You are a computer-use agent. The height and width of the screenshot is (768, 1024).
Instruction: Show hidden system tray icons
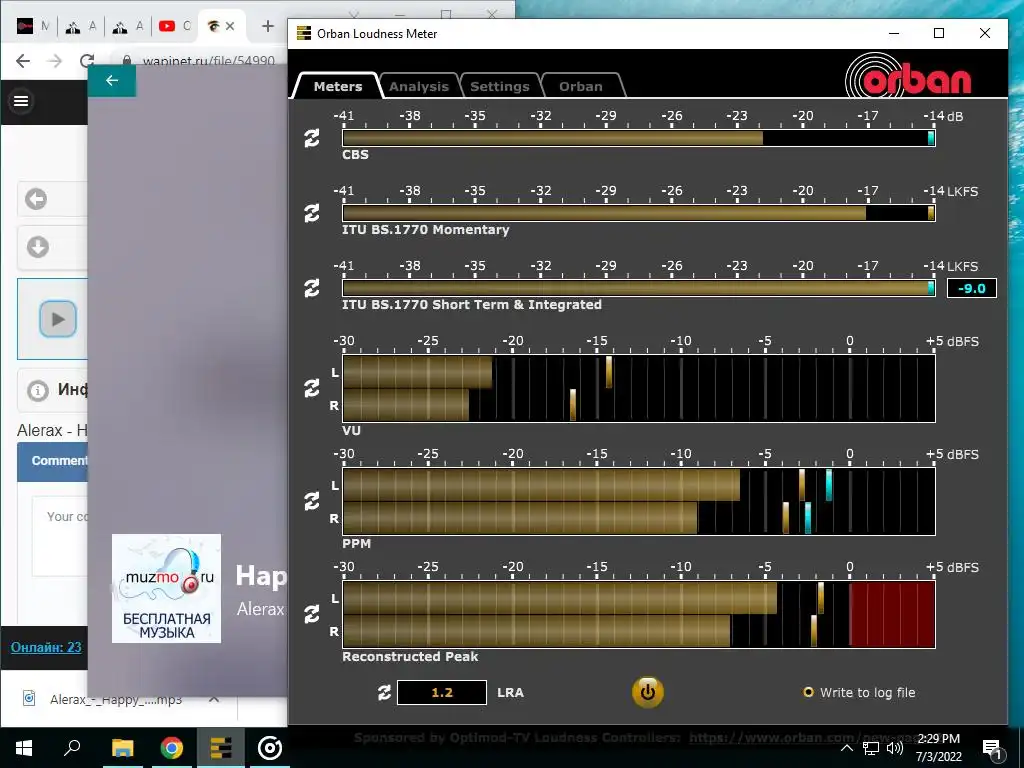846,748
